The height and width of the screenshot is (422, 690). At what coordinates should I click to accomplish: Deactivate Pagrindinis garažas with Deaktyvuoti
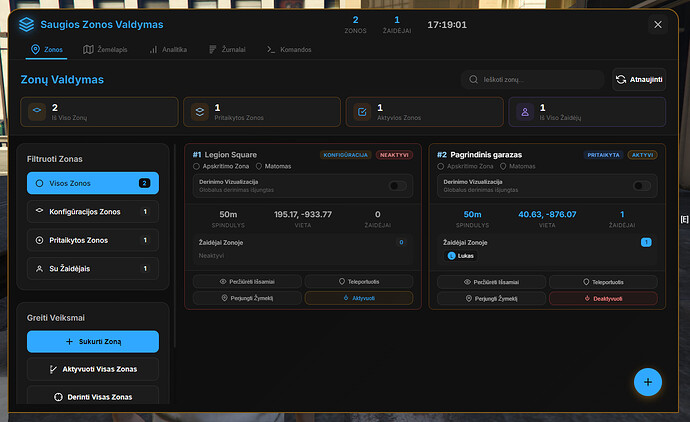tap(603, 298)
